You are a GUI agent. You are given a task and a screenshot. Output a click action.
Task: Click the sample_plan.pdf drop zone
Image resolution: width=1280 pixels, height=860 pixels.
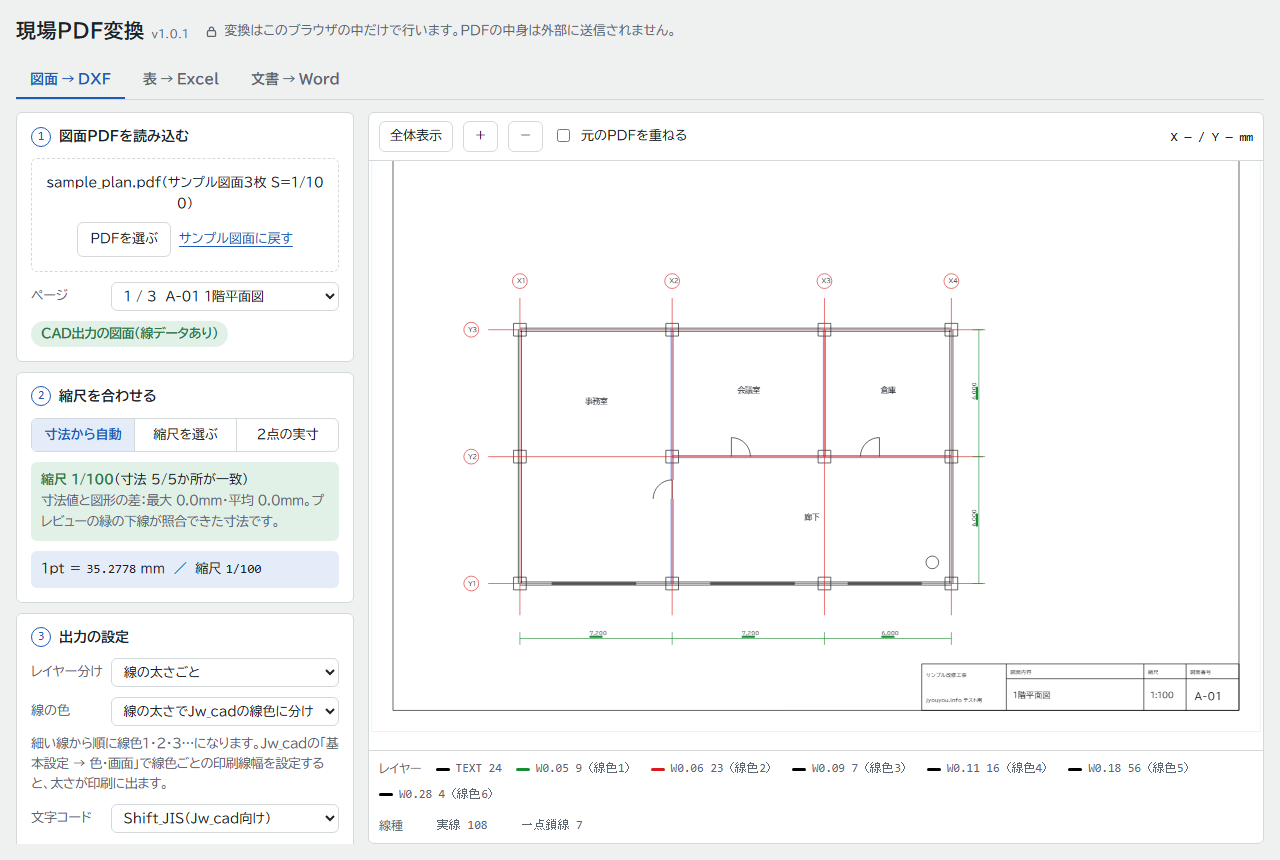pyautogui.click(x=185, y=215)
